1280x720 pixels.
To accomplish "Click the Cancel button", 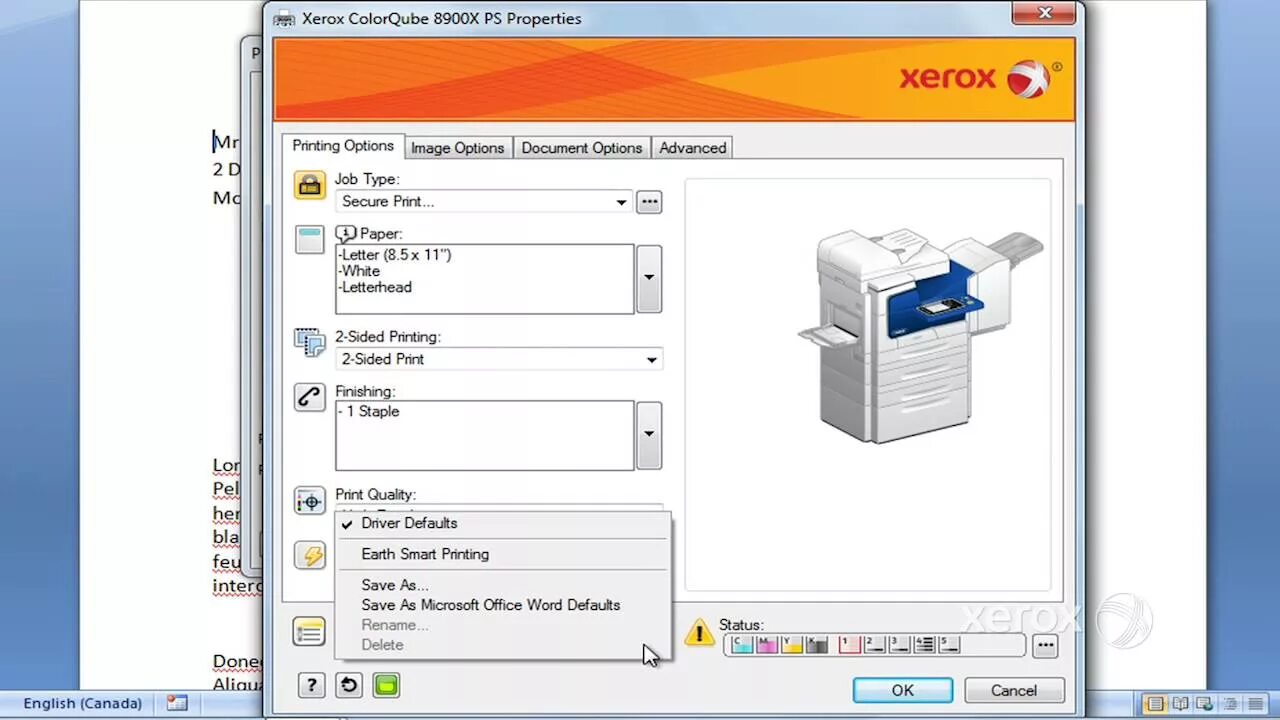I will pos(1014,690).
